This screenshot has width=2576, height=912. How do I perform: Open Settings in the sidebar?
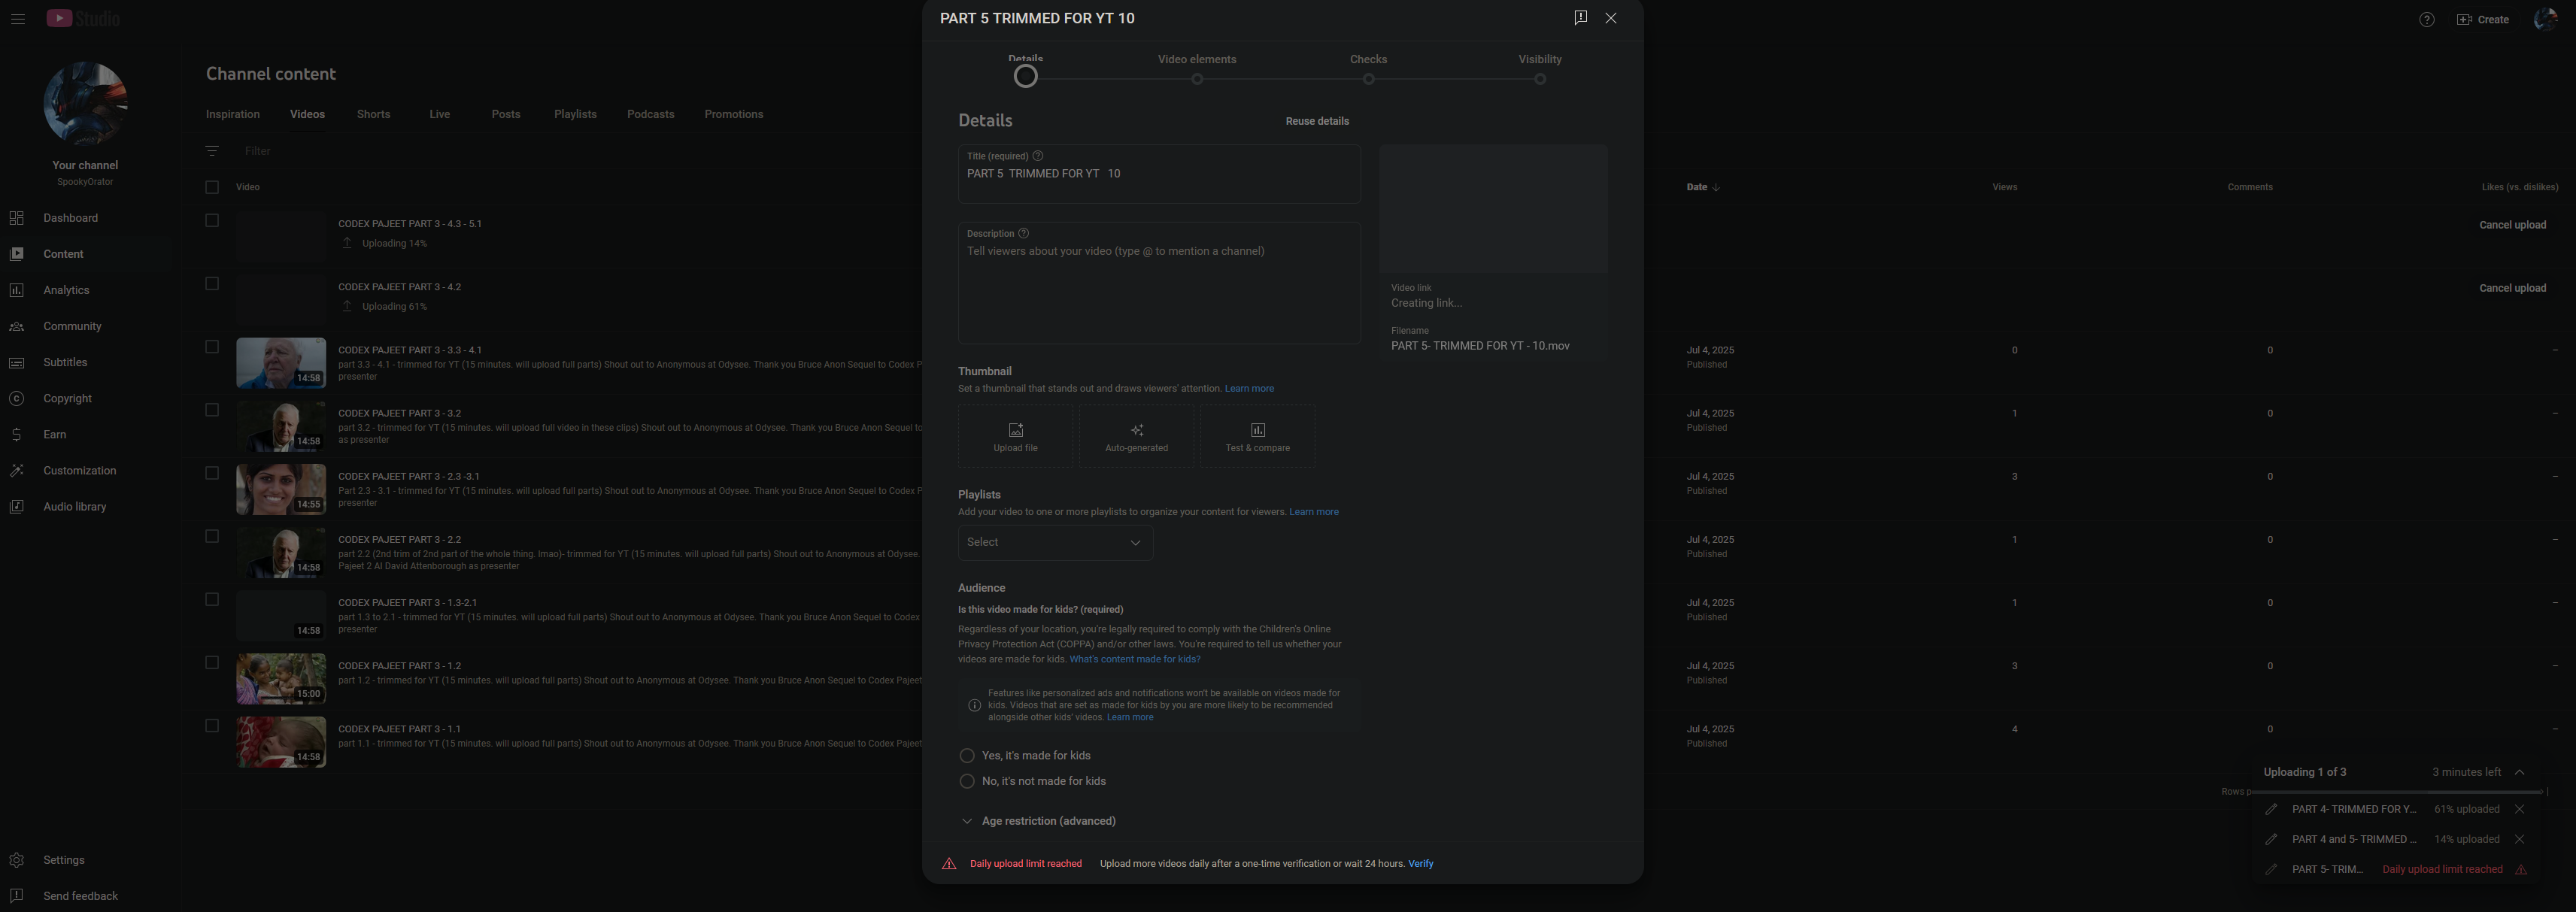coord(63,860)
